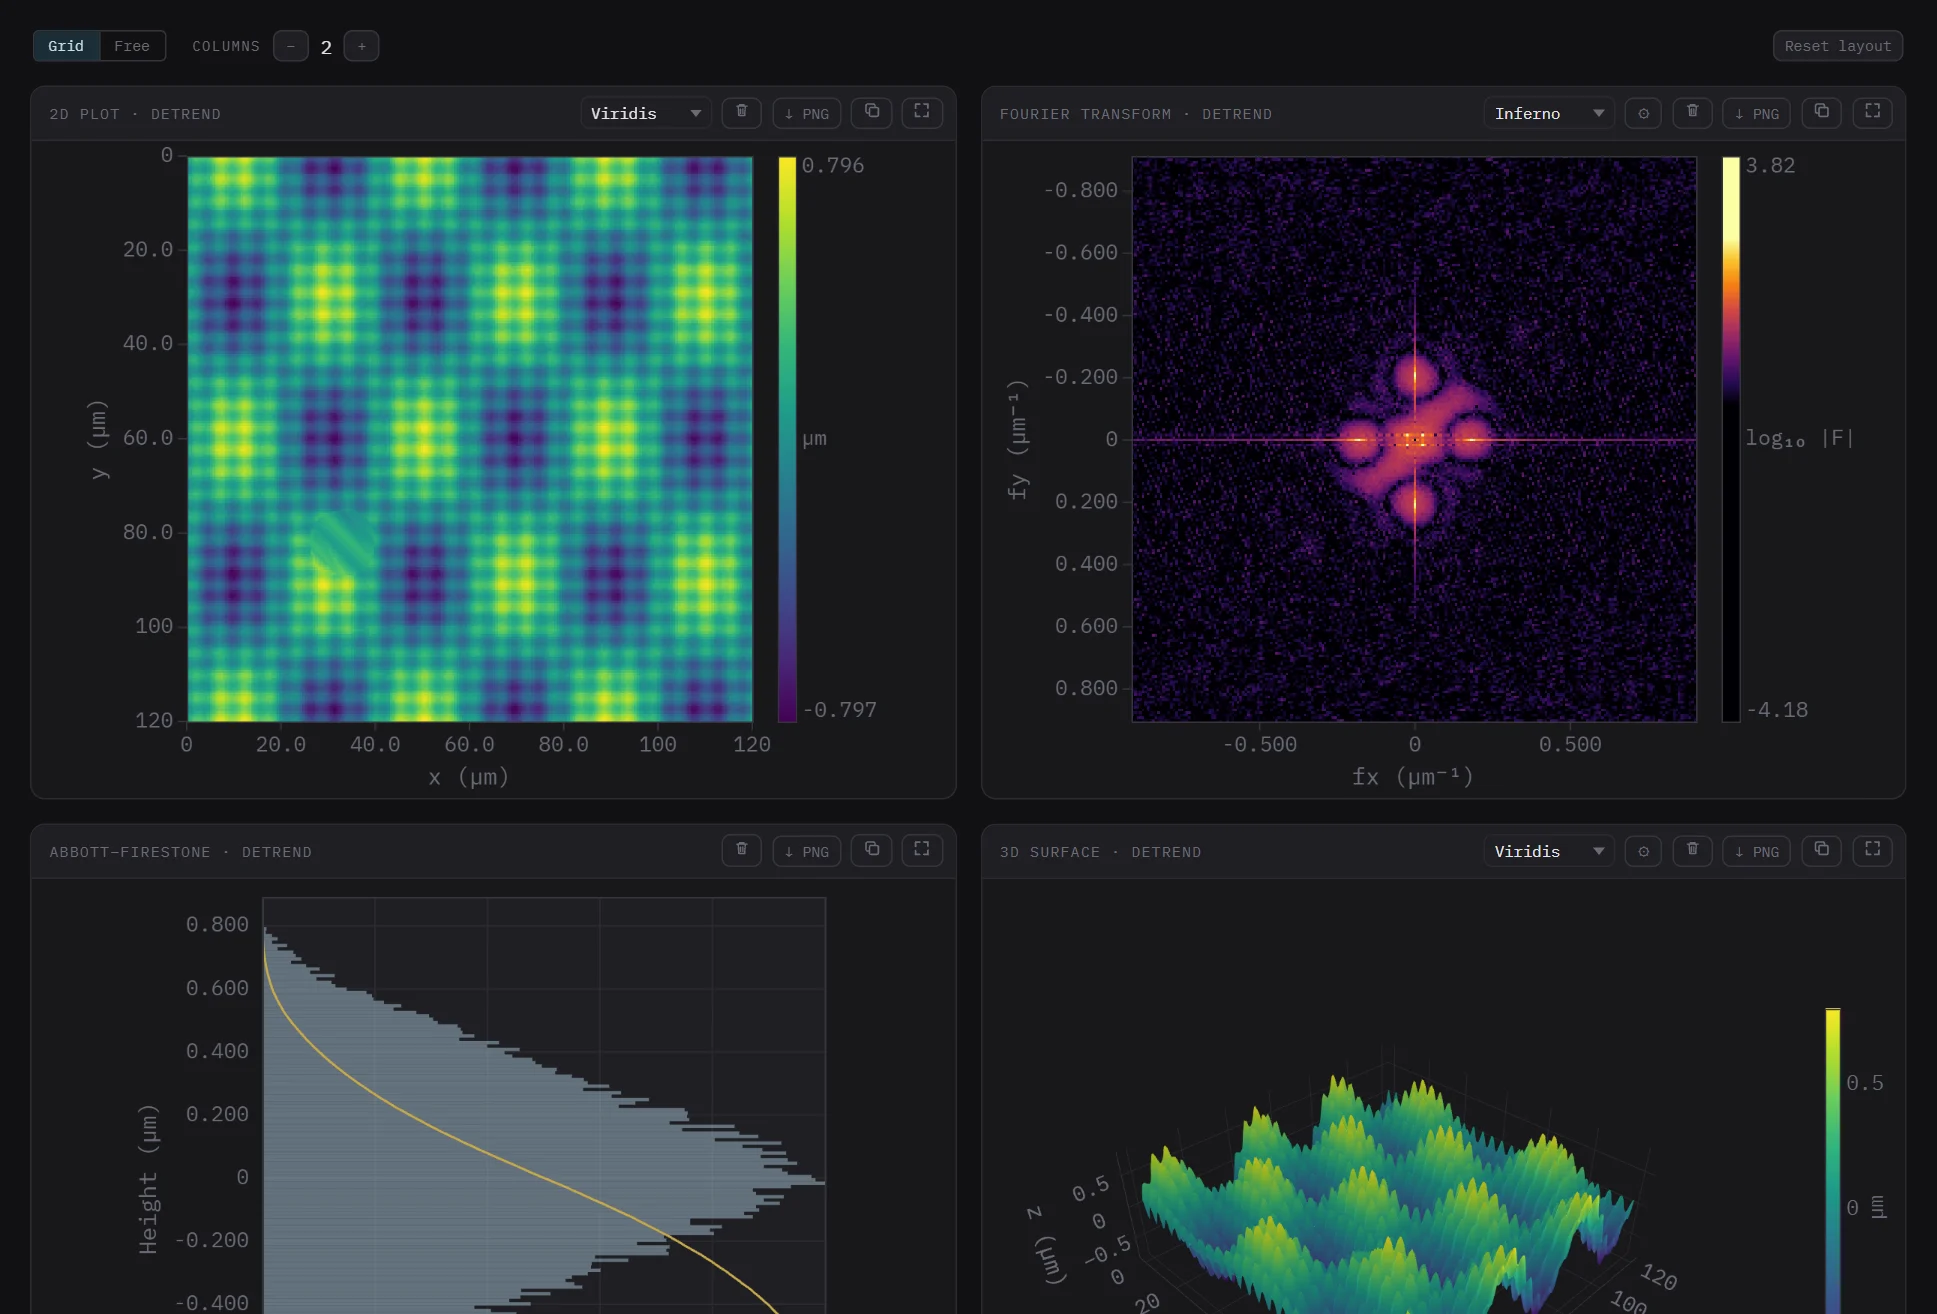Click the columns value 2
Screen dimensions: 1937x1314
tap(326, 47)
